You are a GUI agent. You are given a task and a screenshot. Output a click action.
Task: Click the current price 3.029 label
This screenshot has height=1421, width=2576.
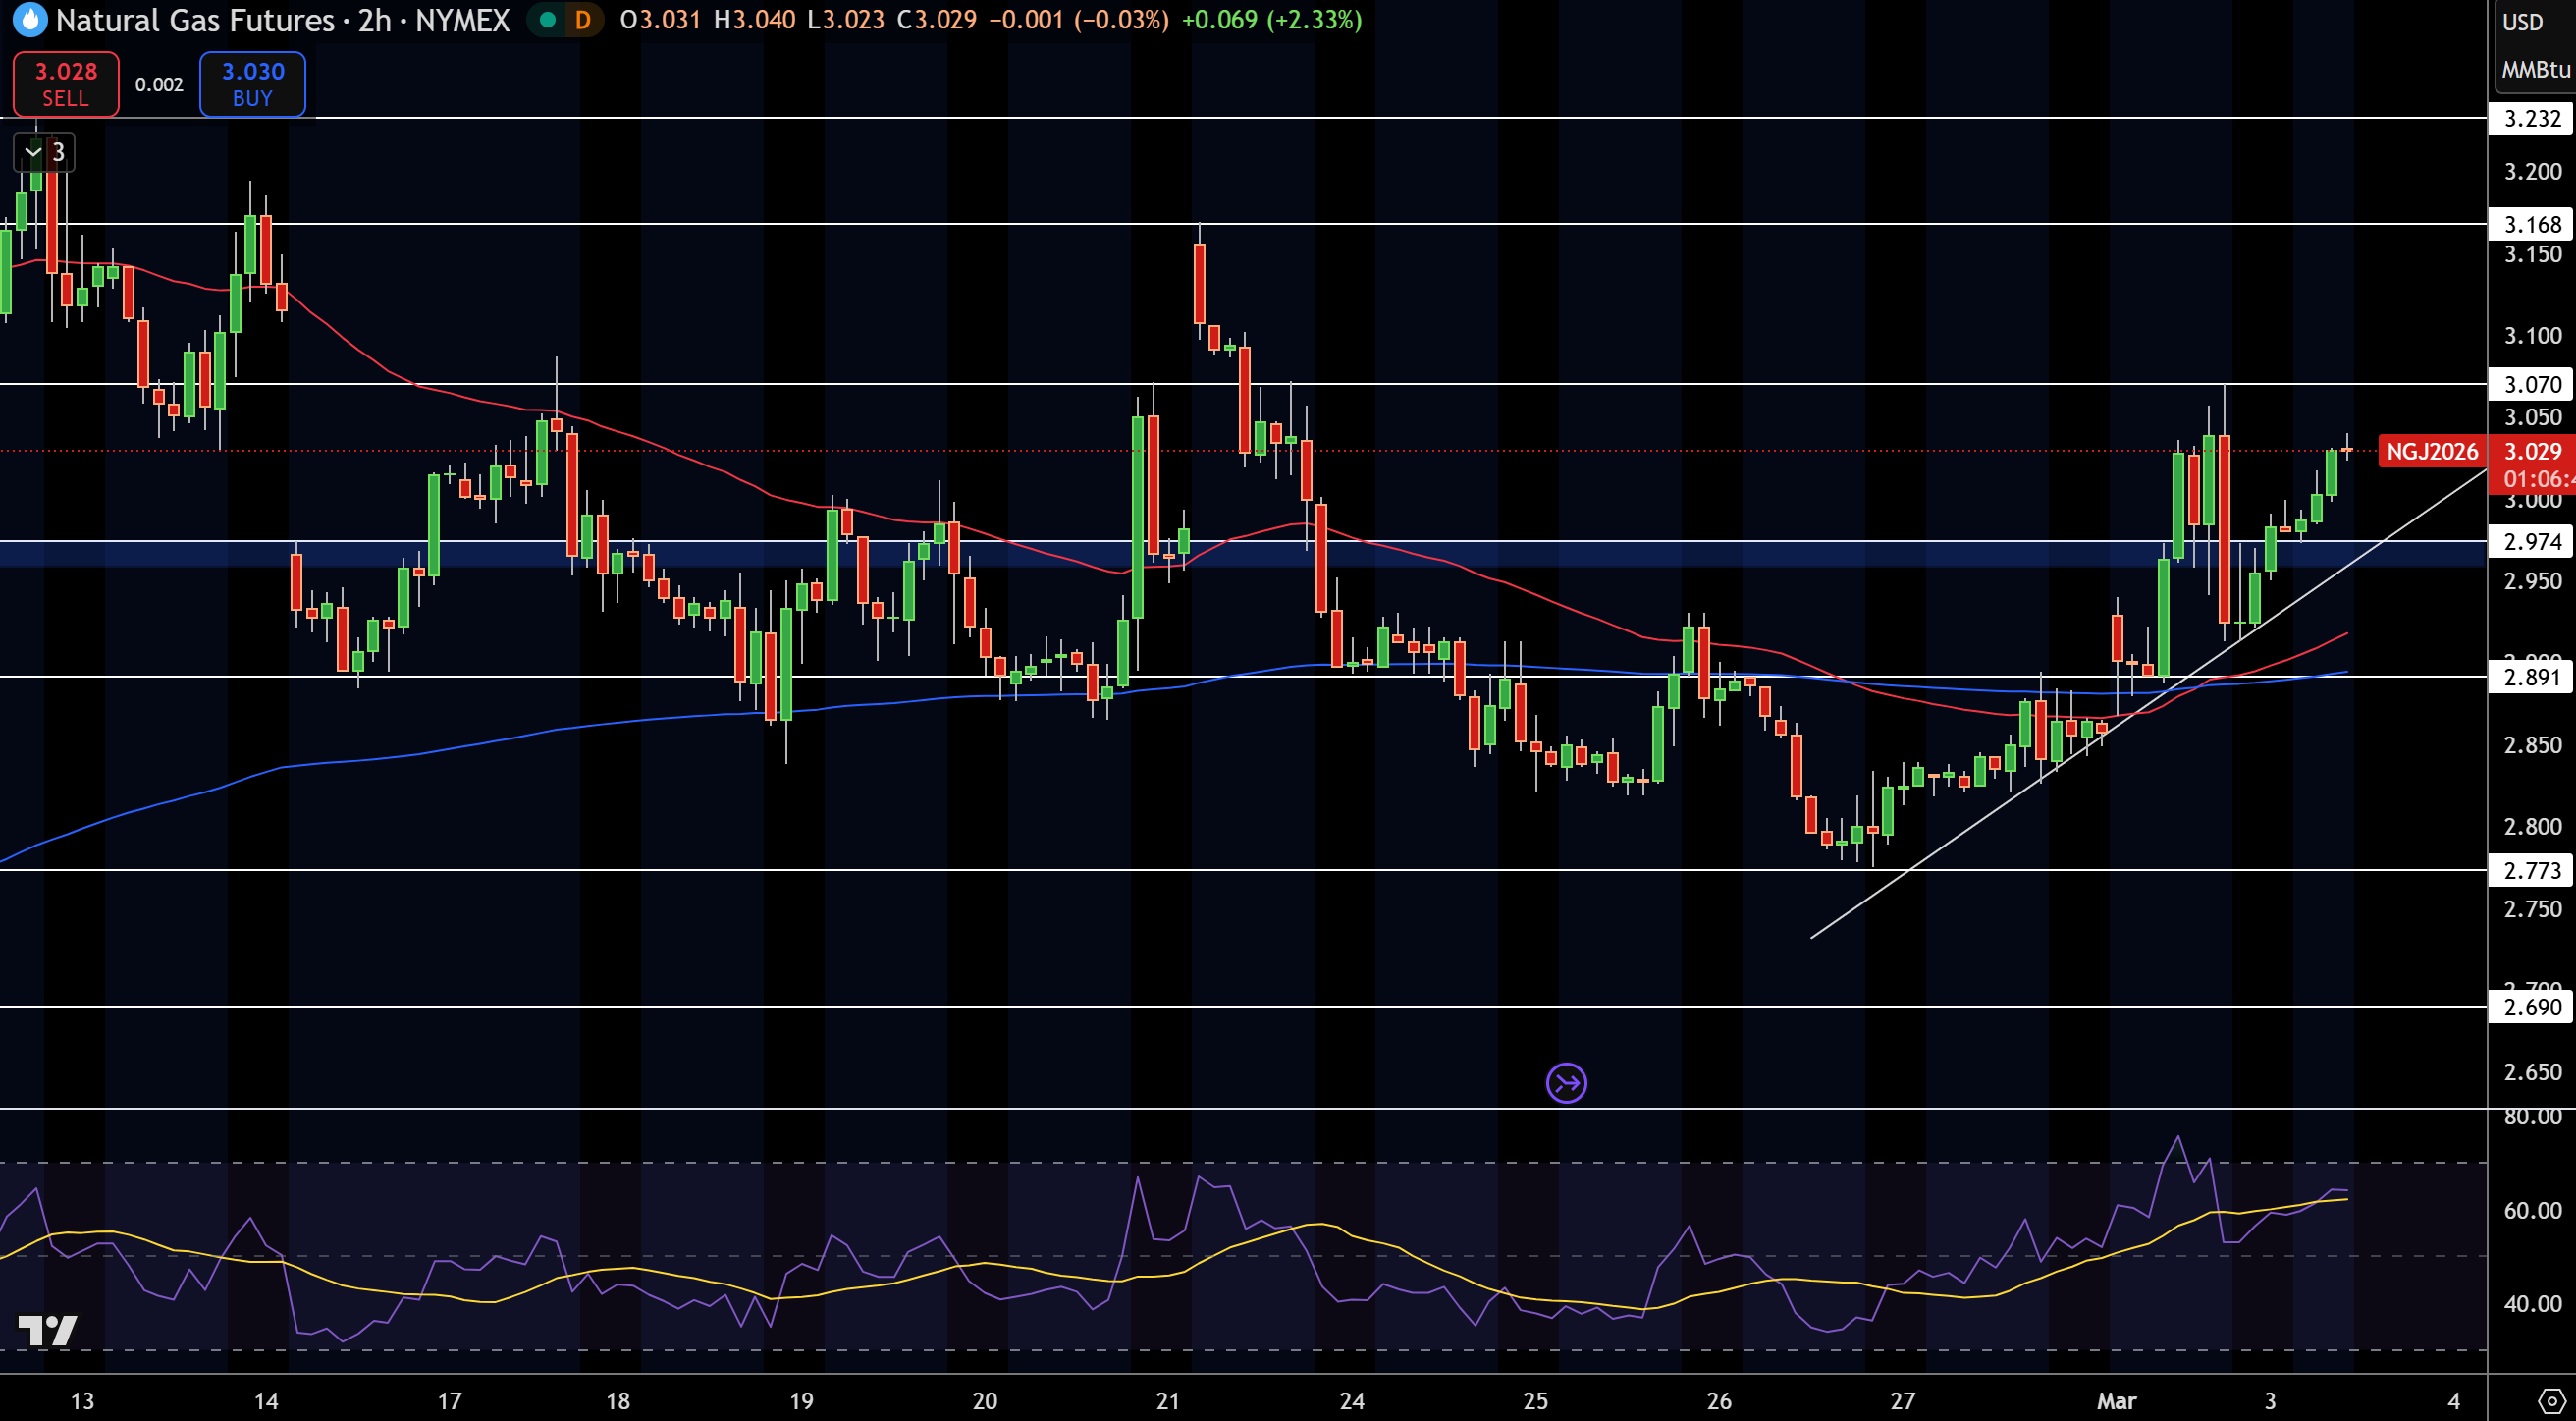[x=2532, y=451]
